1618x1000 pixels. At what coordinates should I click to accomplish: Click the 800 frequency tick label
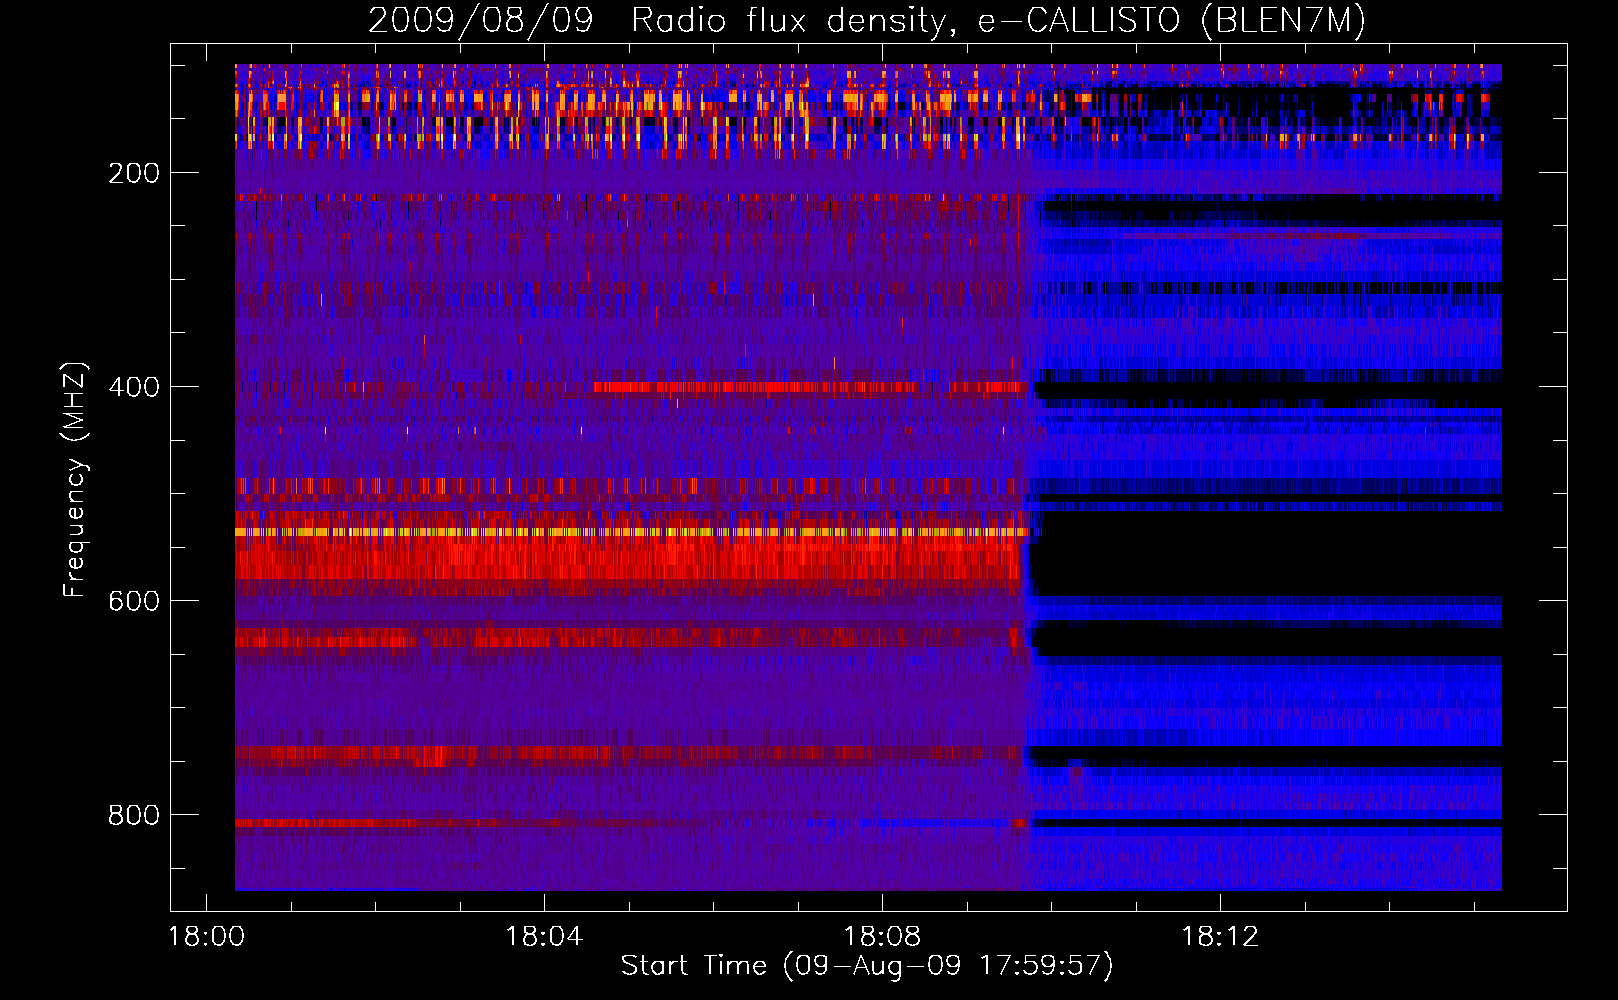pos(134,815)
